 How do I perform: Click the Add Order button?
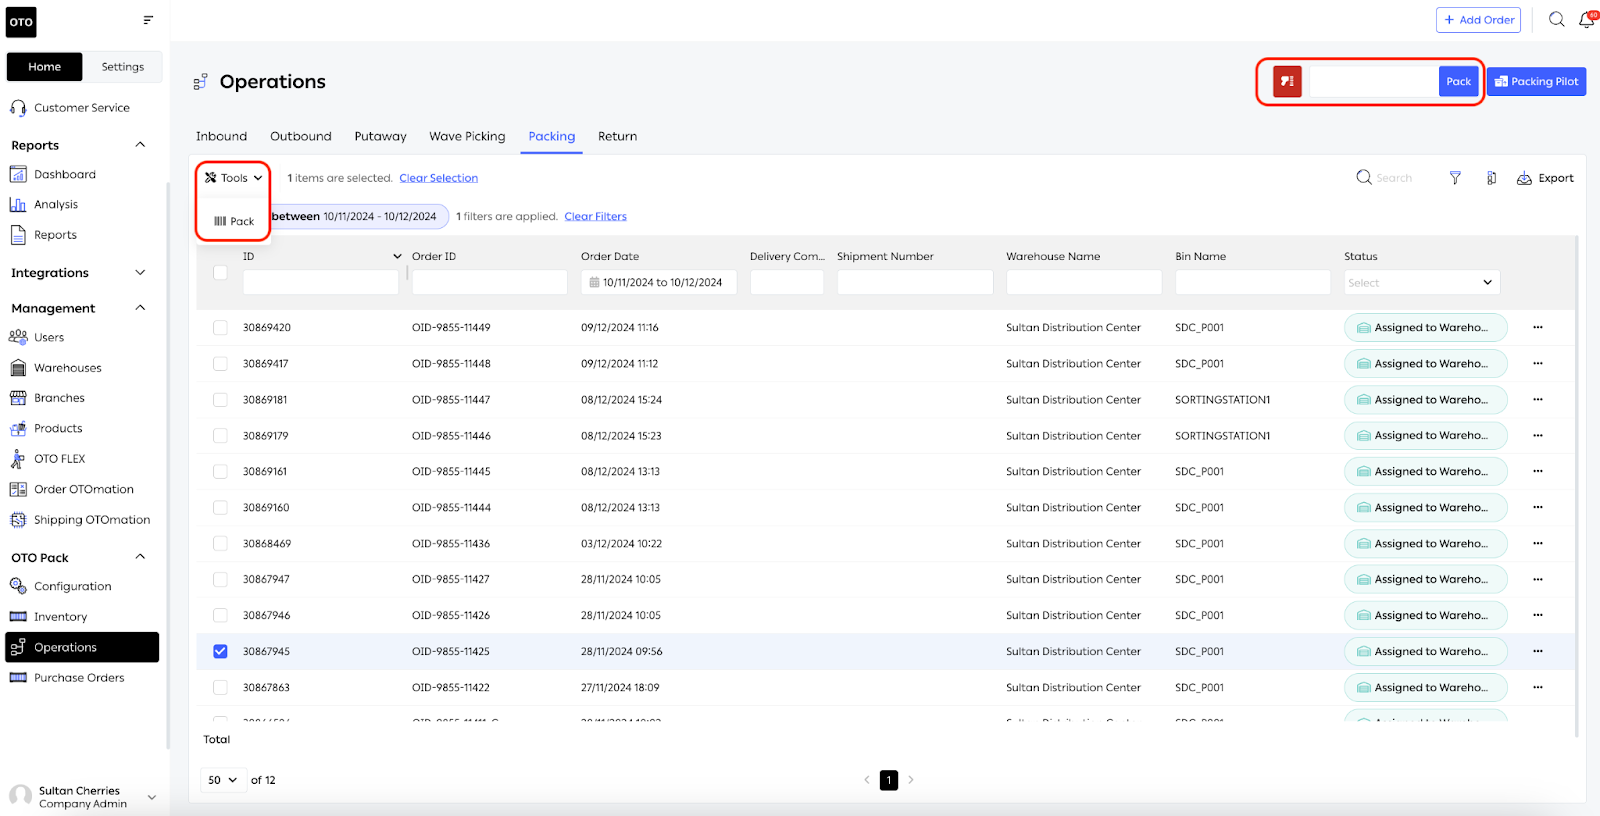point(1478,20)
